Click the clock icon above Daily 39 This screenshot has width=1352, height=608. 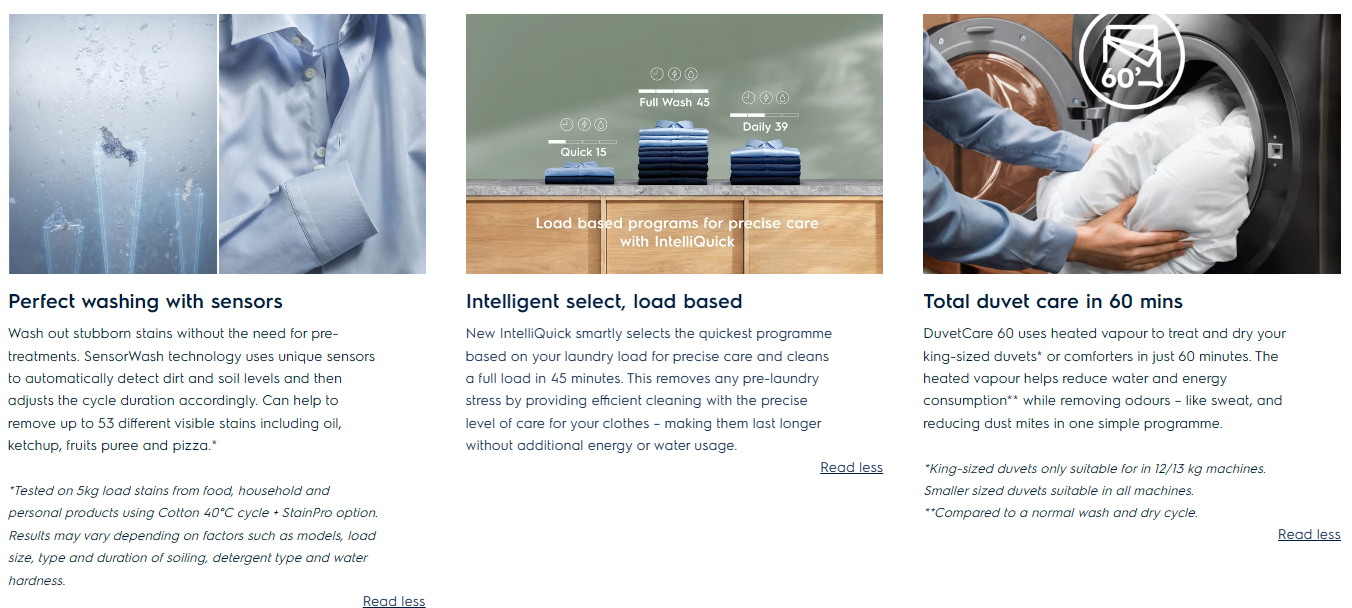tap(748, 98)
